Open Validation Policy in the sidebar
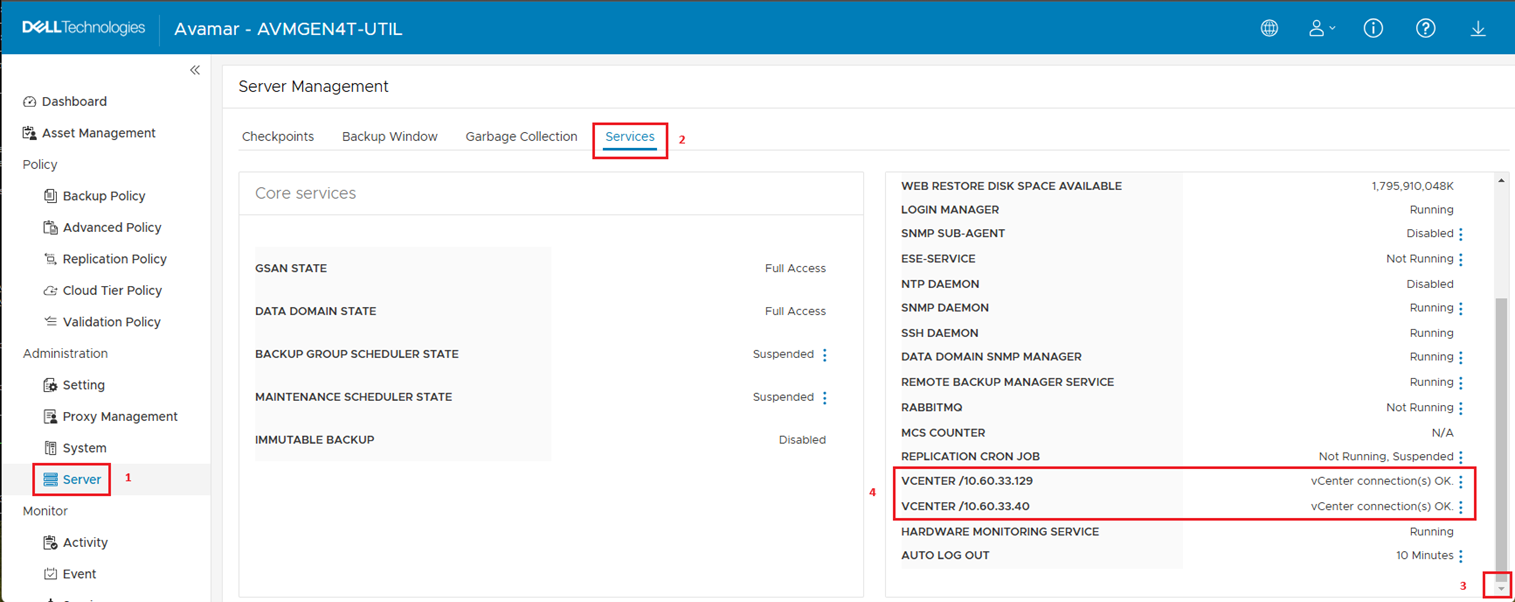 click(x=111, y=322)
